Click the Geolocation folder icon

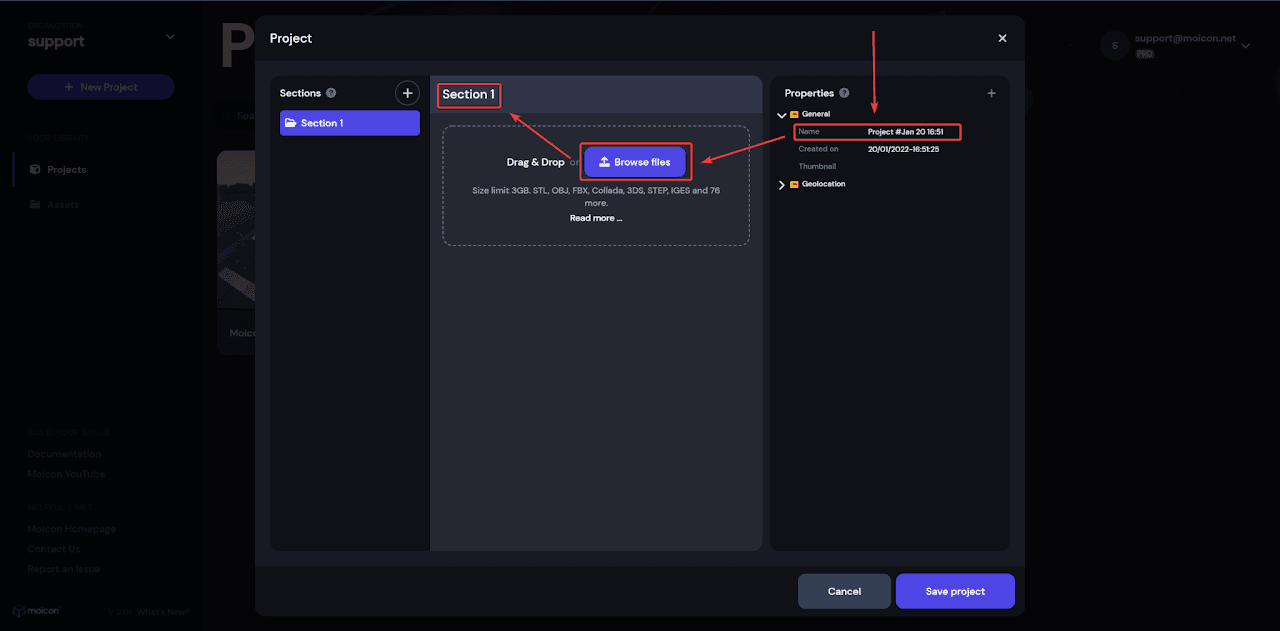point(794,184)
